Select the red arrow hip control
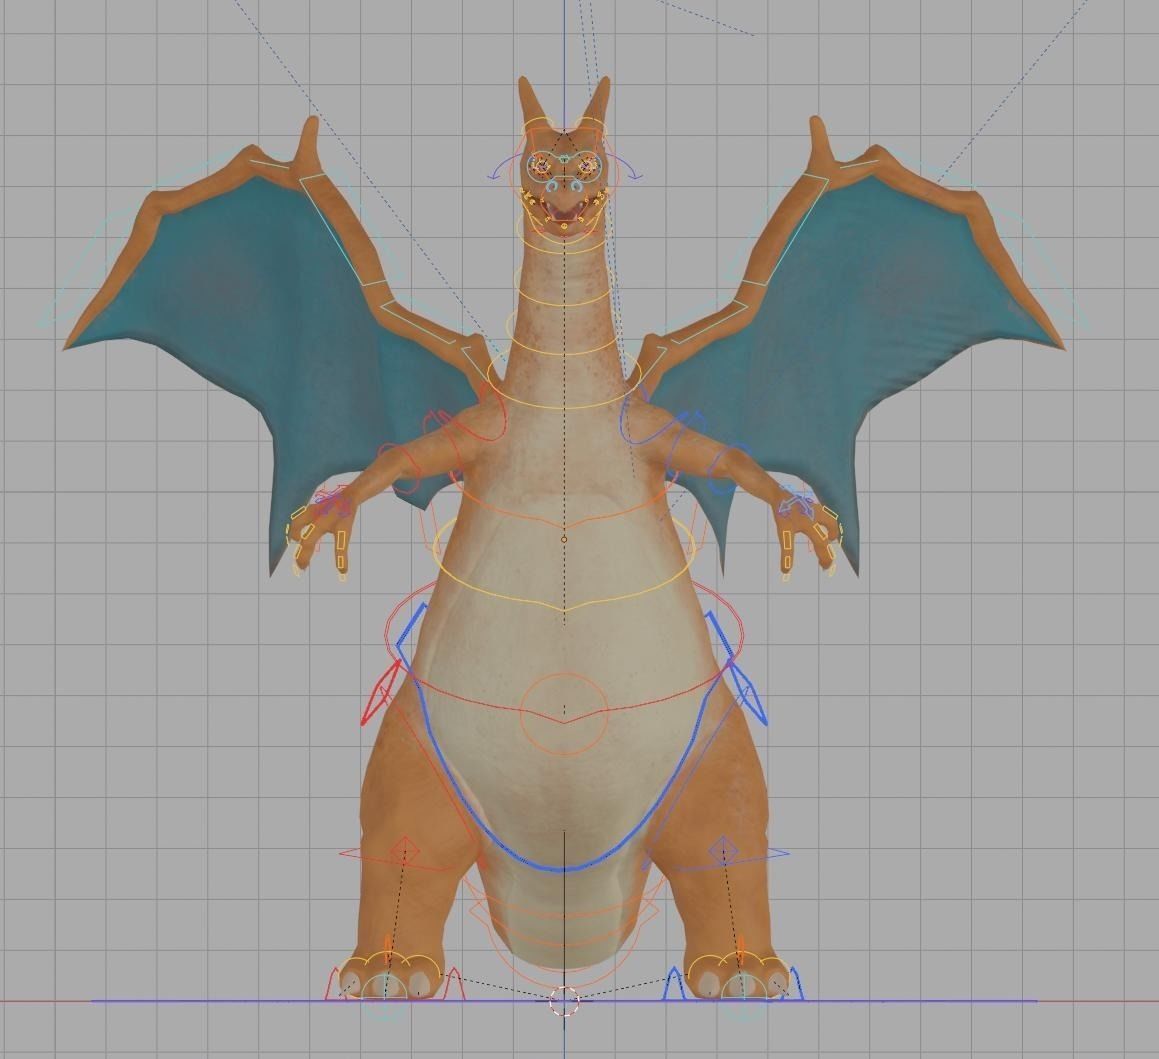Viewport: 1159px width, 1059px height. [x=381, y=693]
